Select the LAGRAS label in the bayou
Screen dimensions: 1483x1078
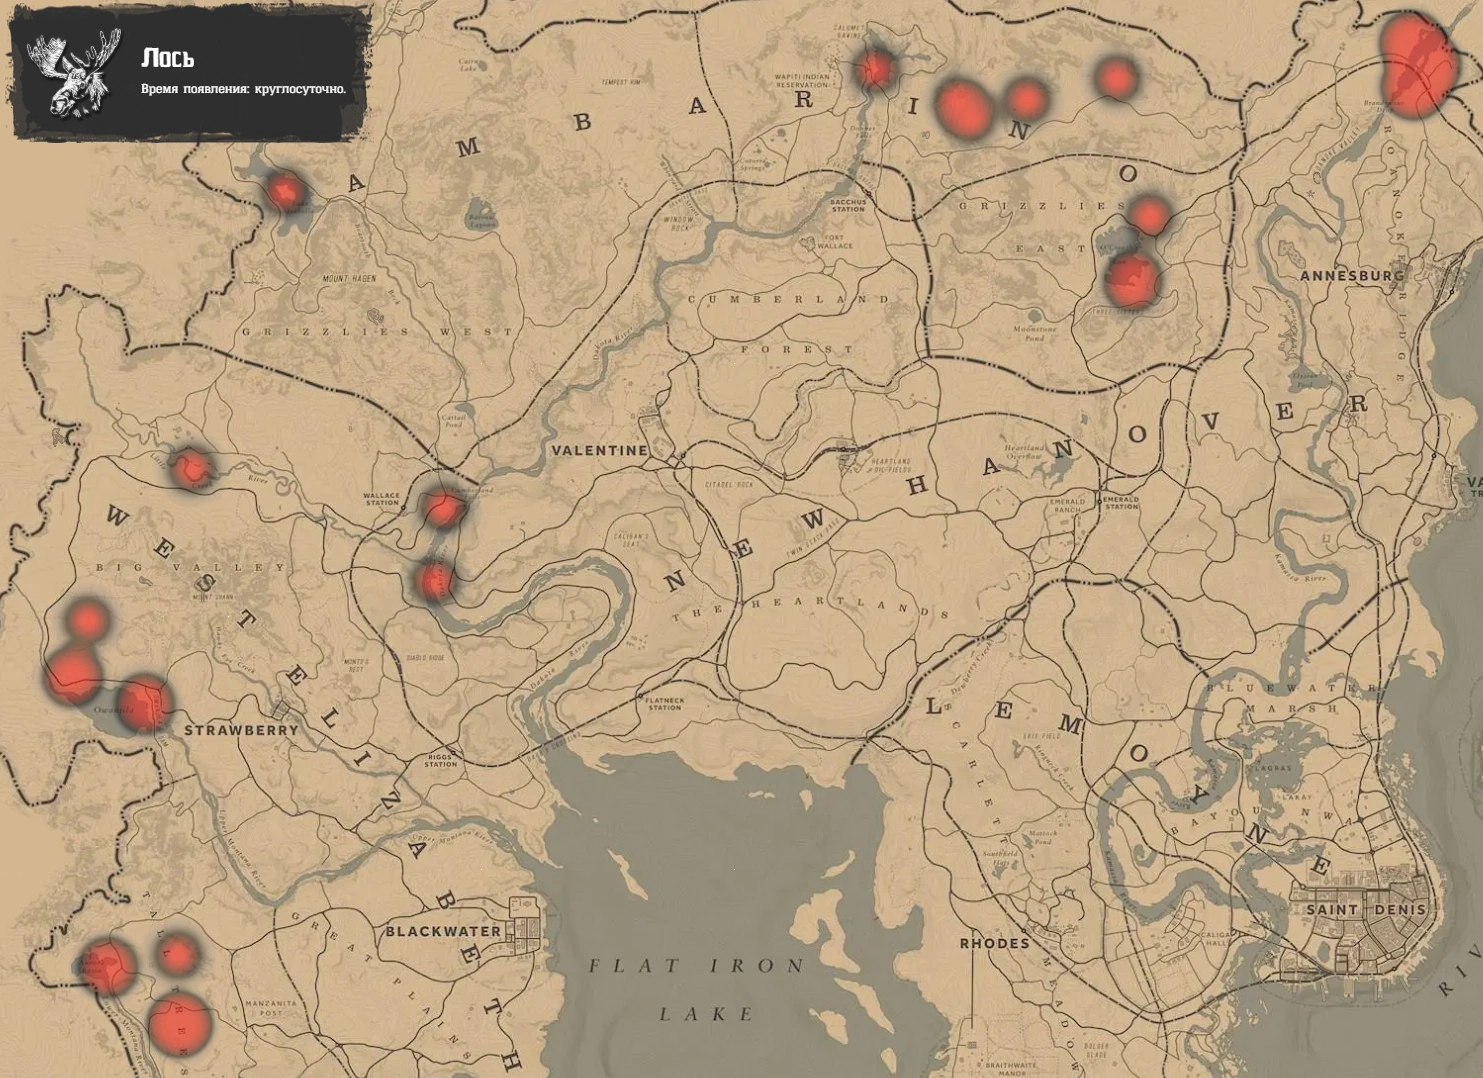(x=1273, y=769)
